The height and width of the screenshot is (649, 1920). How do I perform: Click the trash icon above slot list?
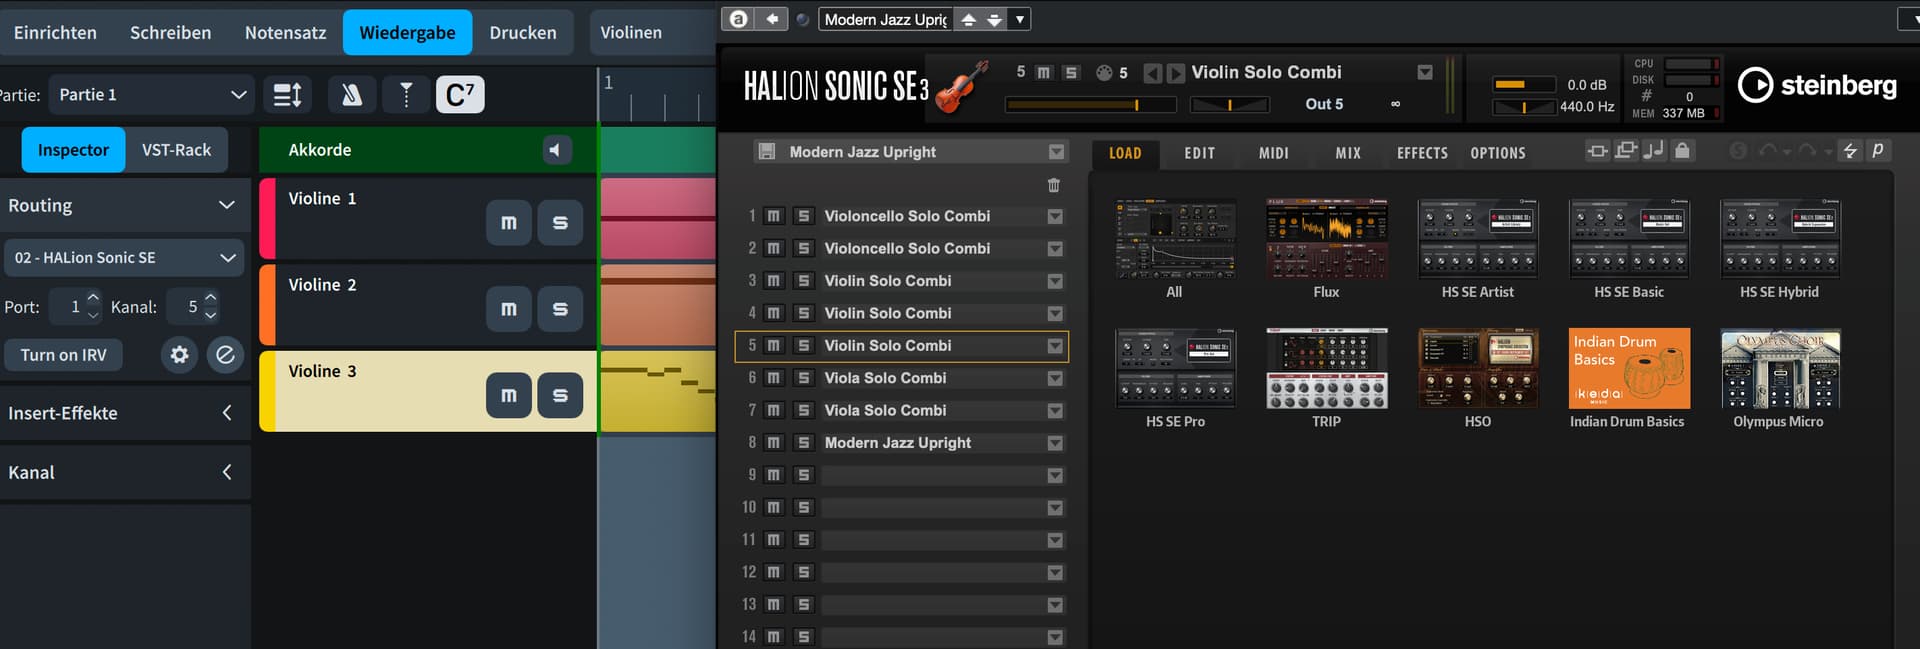point(1053,185)
